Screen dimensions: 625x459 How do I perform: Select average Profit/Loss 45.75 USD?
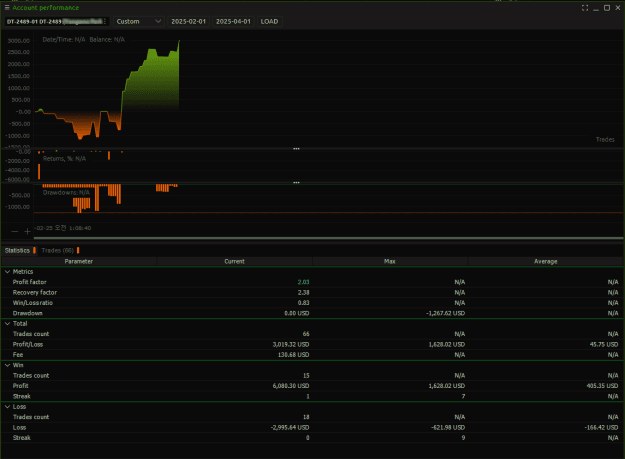(604, 344)
